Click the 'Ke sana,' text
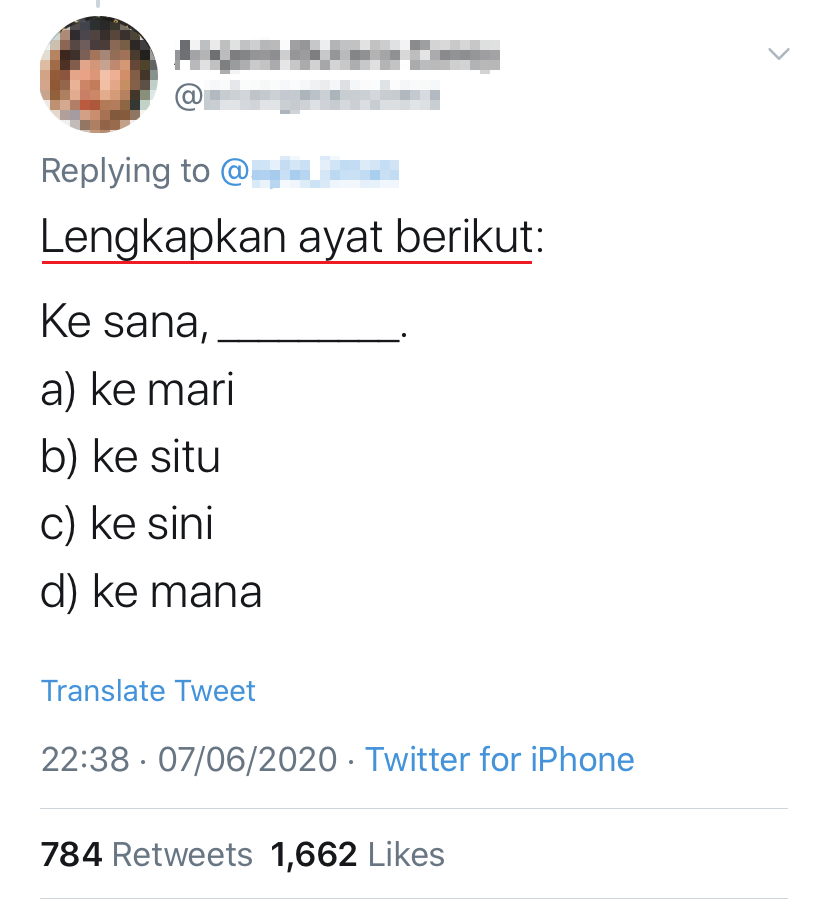The width and height of the screenshot is (828, 901). tap(125, 323)
